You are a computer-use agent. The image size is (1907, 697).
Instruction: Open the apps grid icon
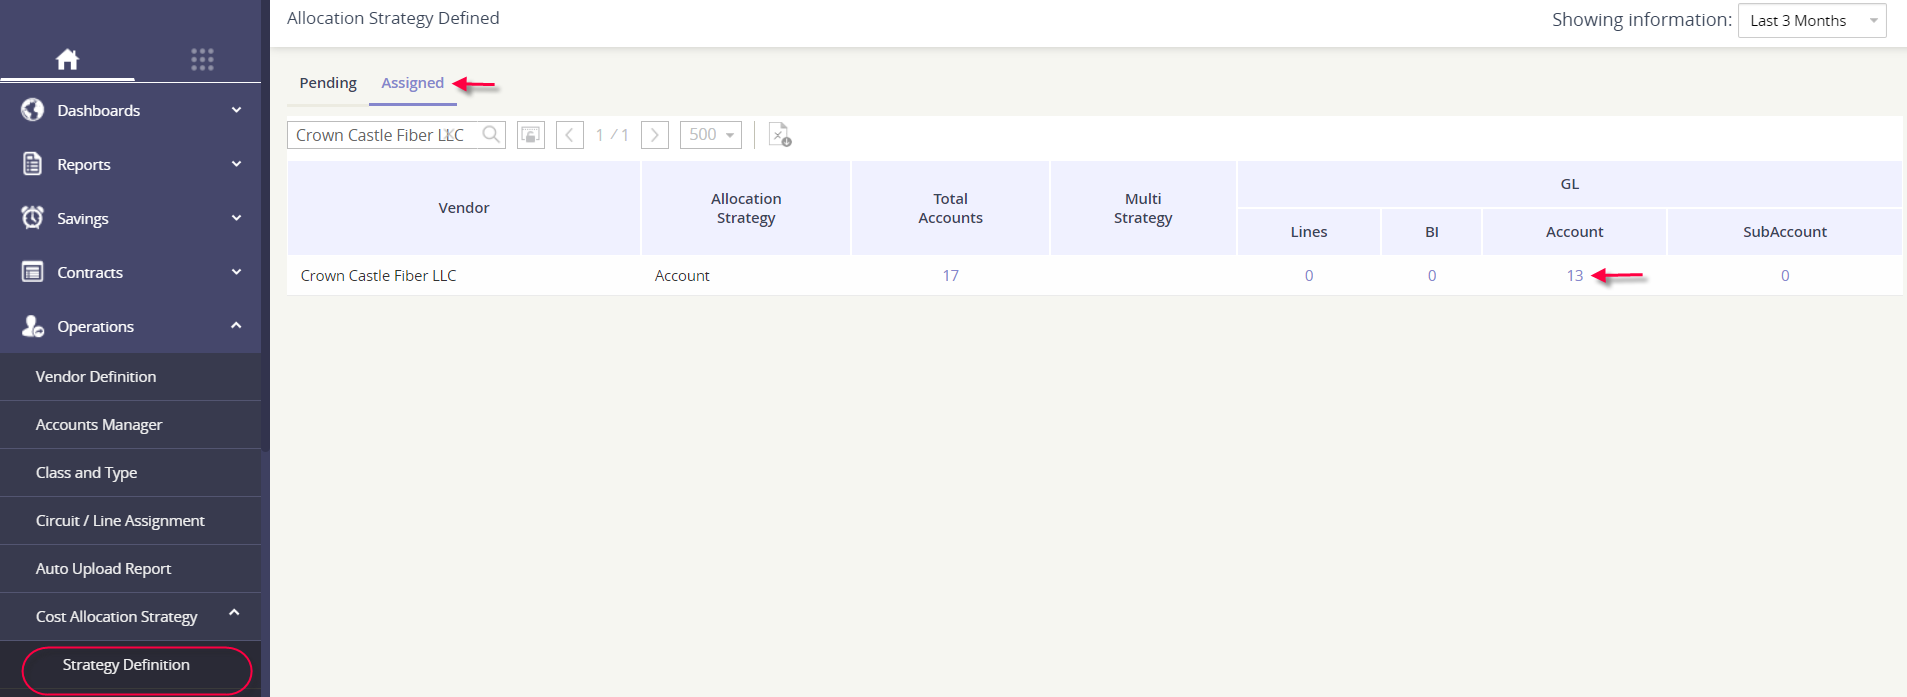[202, 59]
